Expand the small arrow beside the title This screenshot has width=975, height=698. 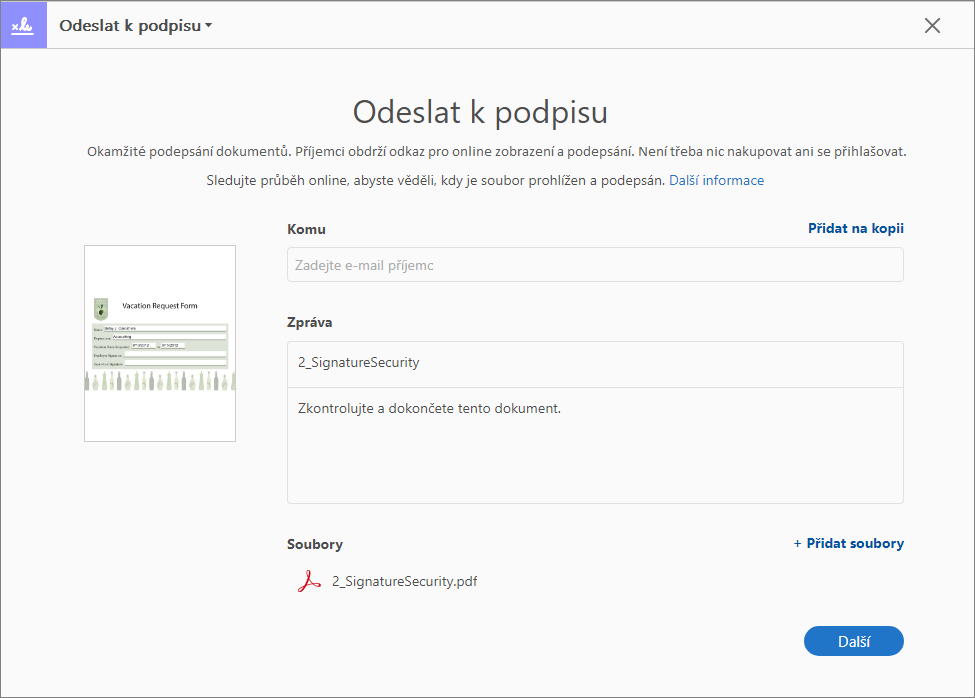(209, 26)
